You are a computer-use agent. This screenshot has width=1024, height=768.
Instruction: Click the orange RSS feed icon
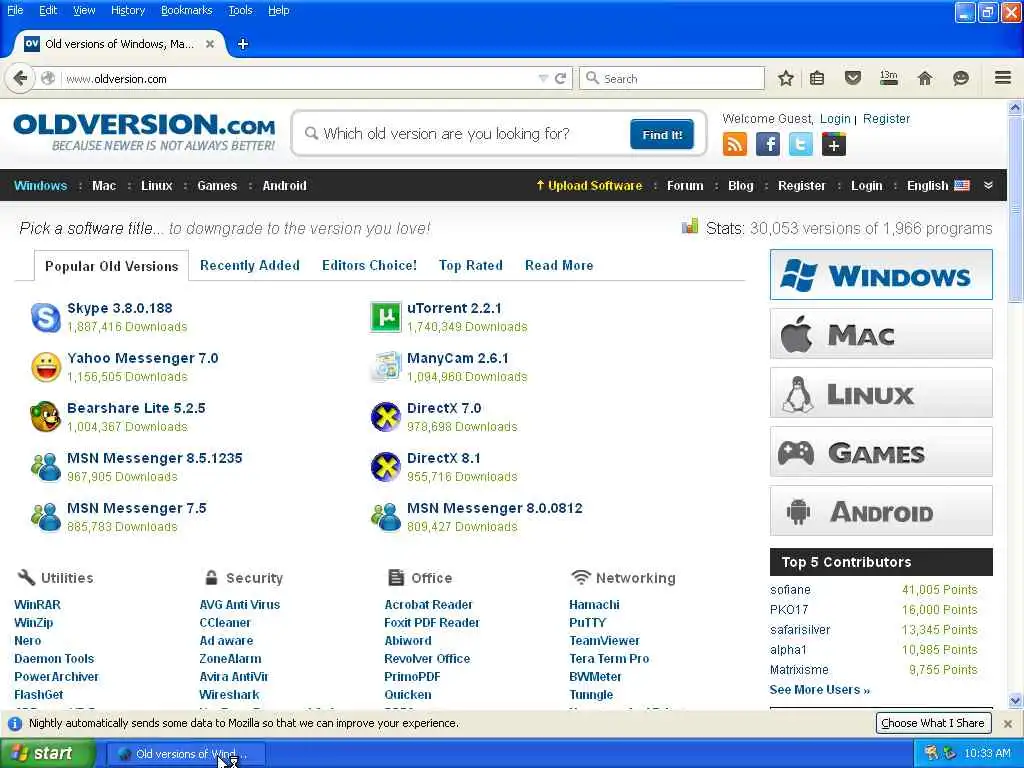pyautogui.click(x=735, y=144)
